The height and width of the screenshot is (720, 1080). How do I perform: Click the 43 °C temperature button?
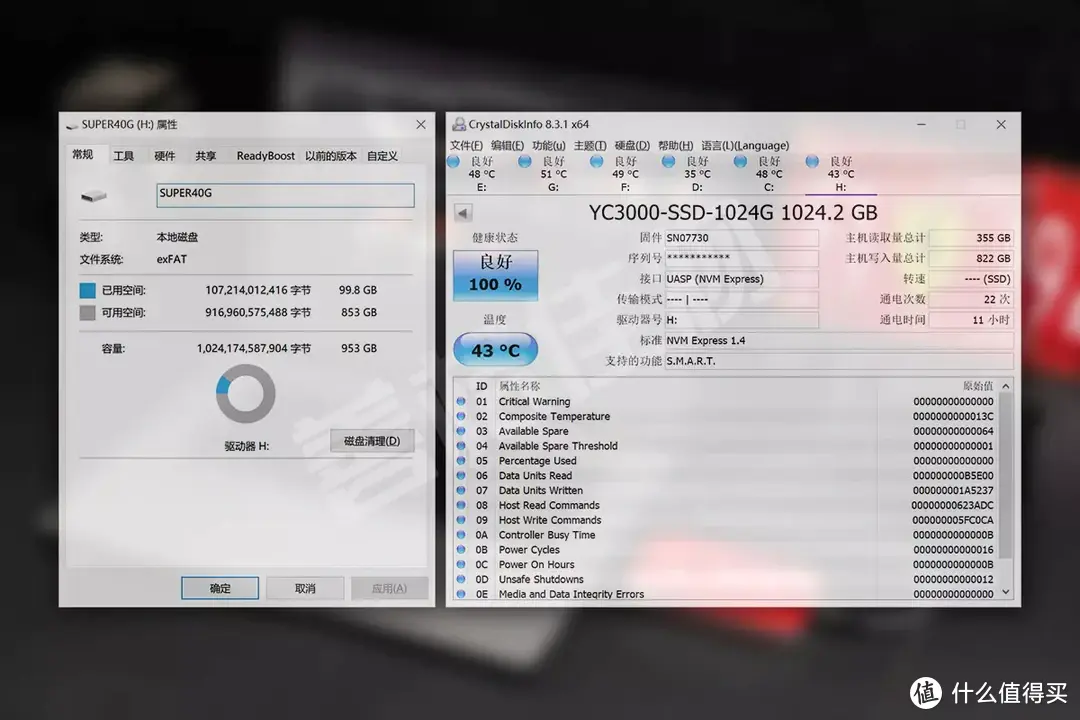pos(495,350)
